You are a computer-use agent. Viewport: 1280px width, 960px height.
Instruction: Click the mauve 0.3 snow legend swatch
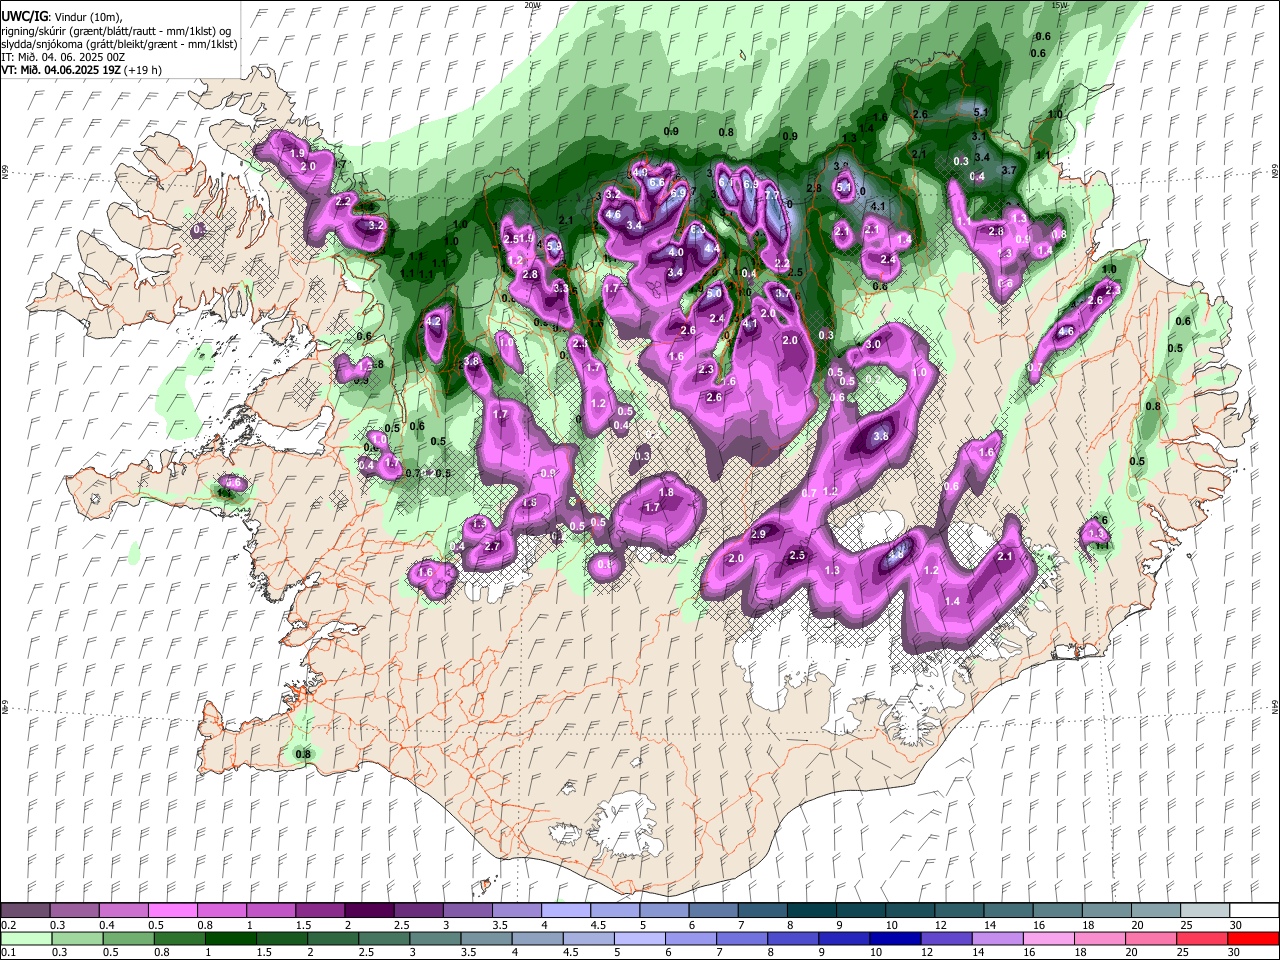click(74, 911)
